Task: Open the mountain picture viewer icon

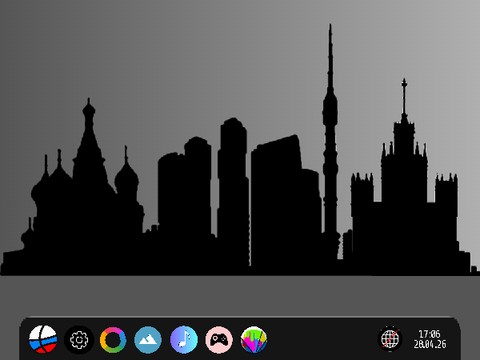Action: pyautogui.click(x=148, y=340)
